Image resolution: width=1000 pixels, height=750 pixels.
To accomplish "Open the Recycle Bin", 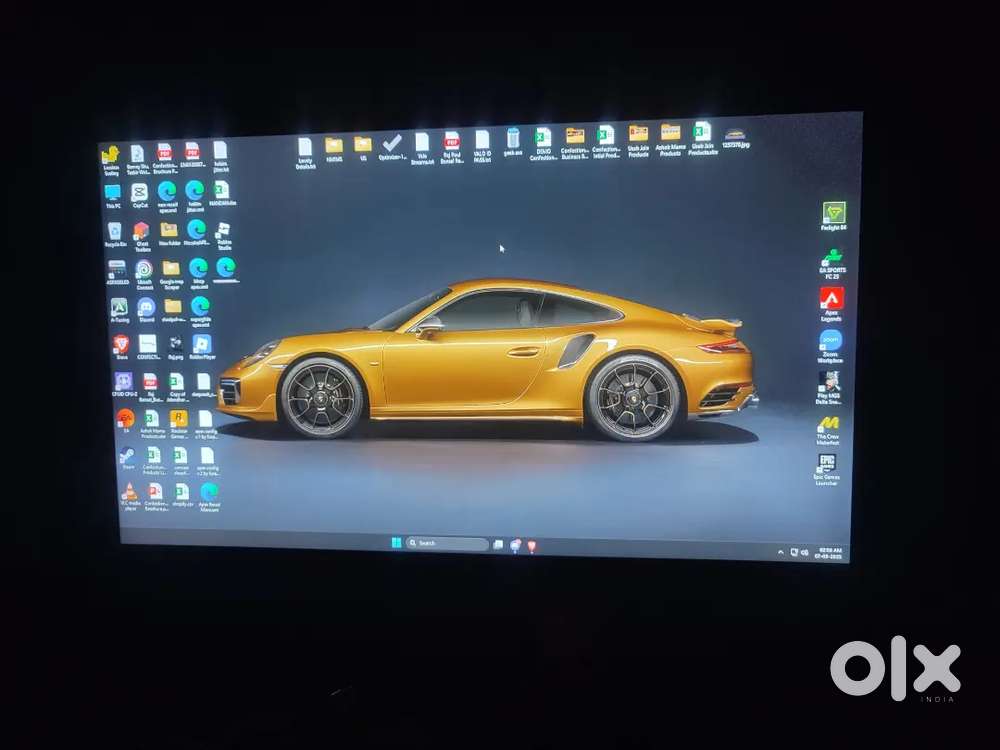I will 115,231.
